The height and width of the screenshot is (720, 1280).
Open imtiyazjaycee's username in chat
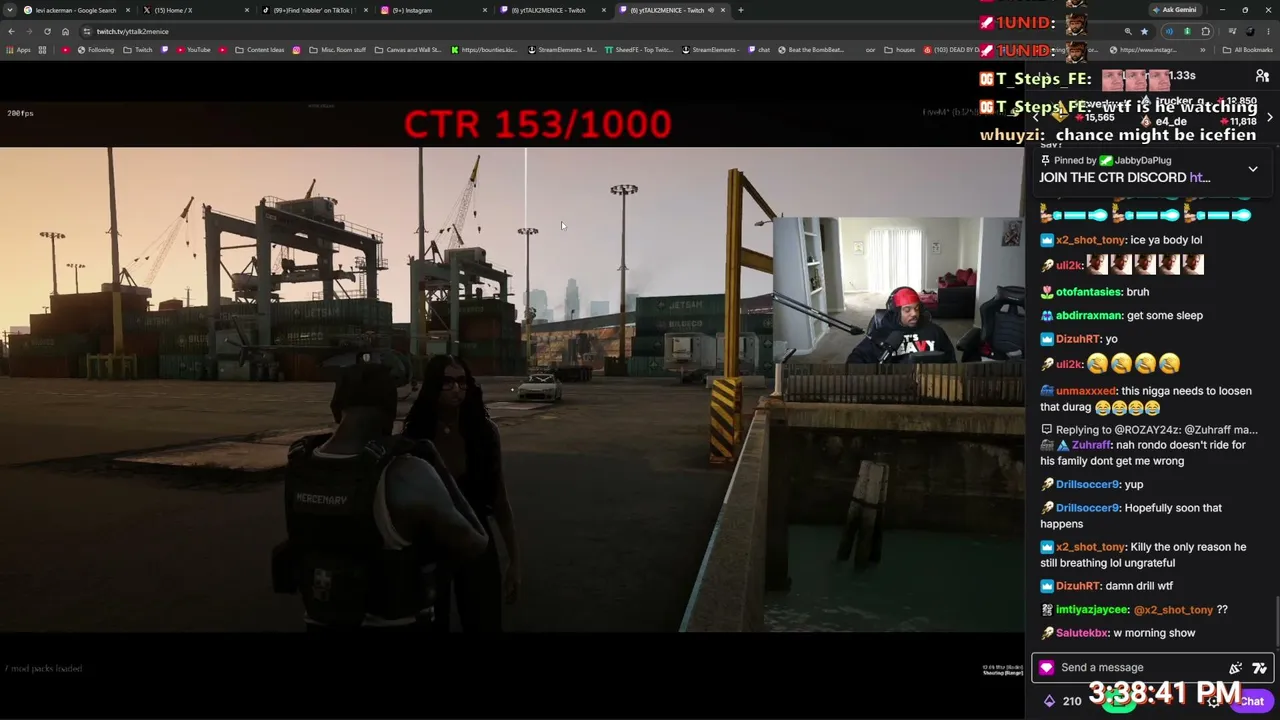(x=1092, y=610)
